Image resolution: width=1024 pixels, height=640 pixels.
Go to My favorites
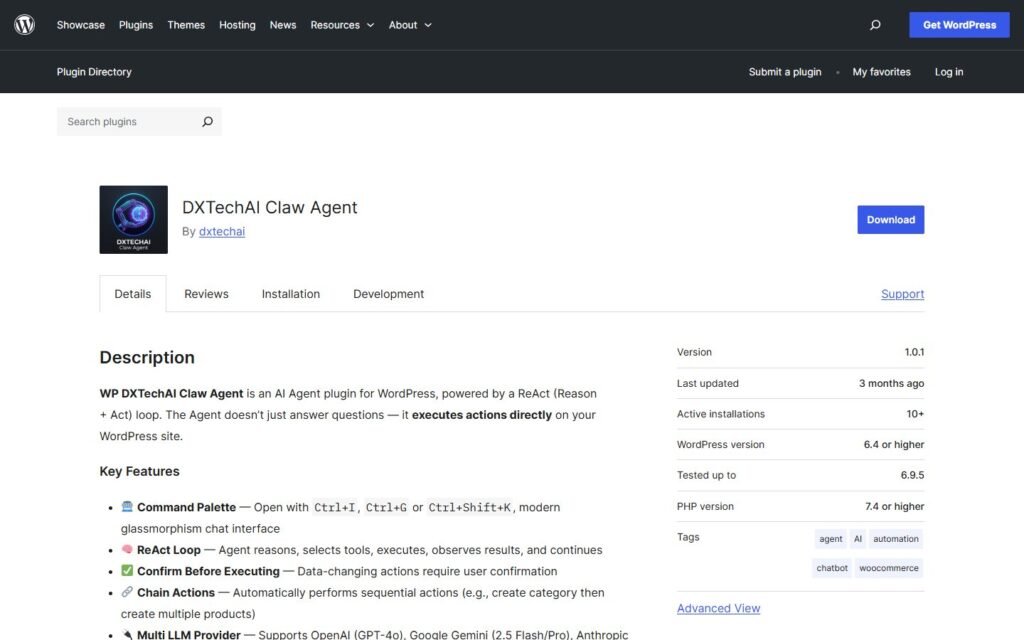coord(881,72)
